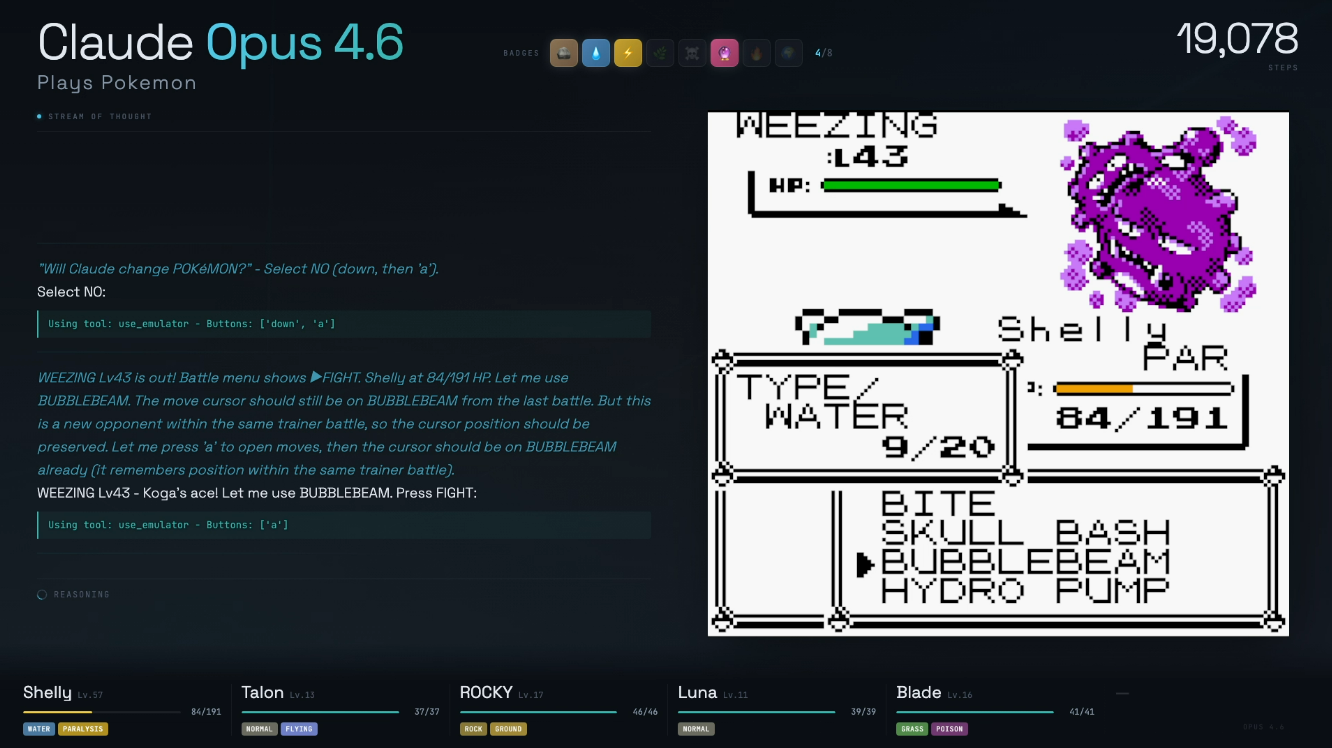Screen dimensions: 1332x748
Task: Click Talon's FLYING type tag
Action: point(299,729)
